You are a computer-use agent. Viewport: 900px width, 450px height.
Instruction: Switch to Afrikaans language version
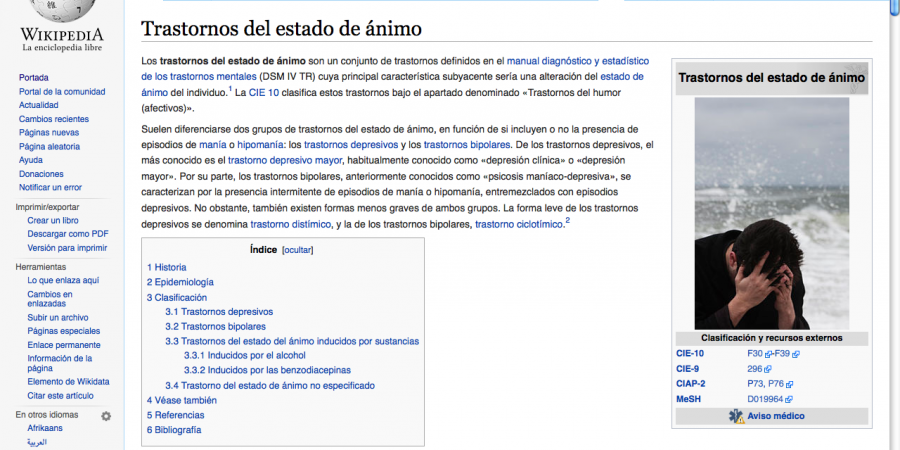click(45, 428)
